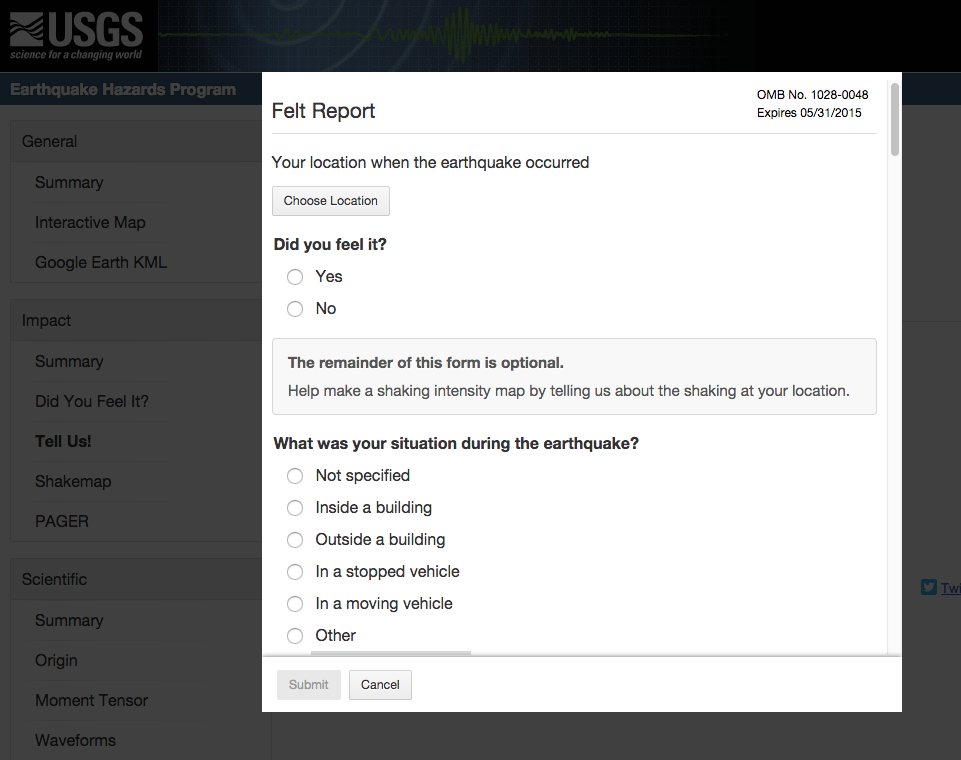Choose the Inside a building option
Viewport: 961px width, 760px height.
(x=295, y=508)
